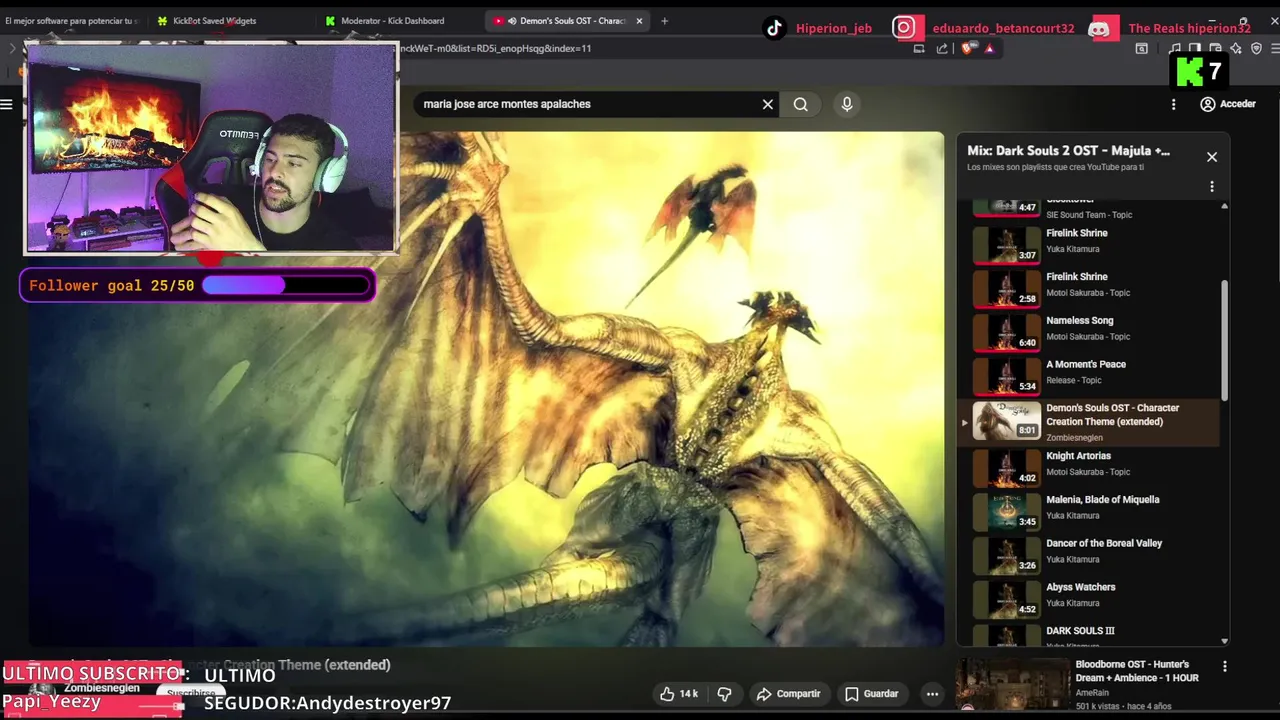Select the Demon's Souls OST browser tab
Screen dimensions: 1280x720
click(x=565, y=20)
